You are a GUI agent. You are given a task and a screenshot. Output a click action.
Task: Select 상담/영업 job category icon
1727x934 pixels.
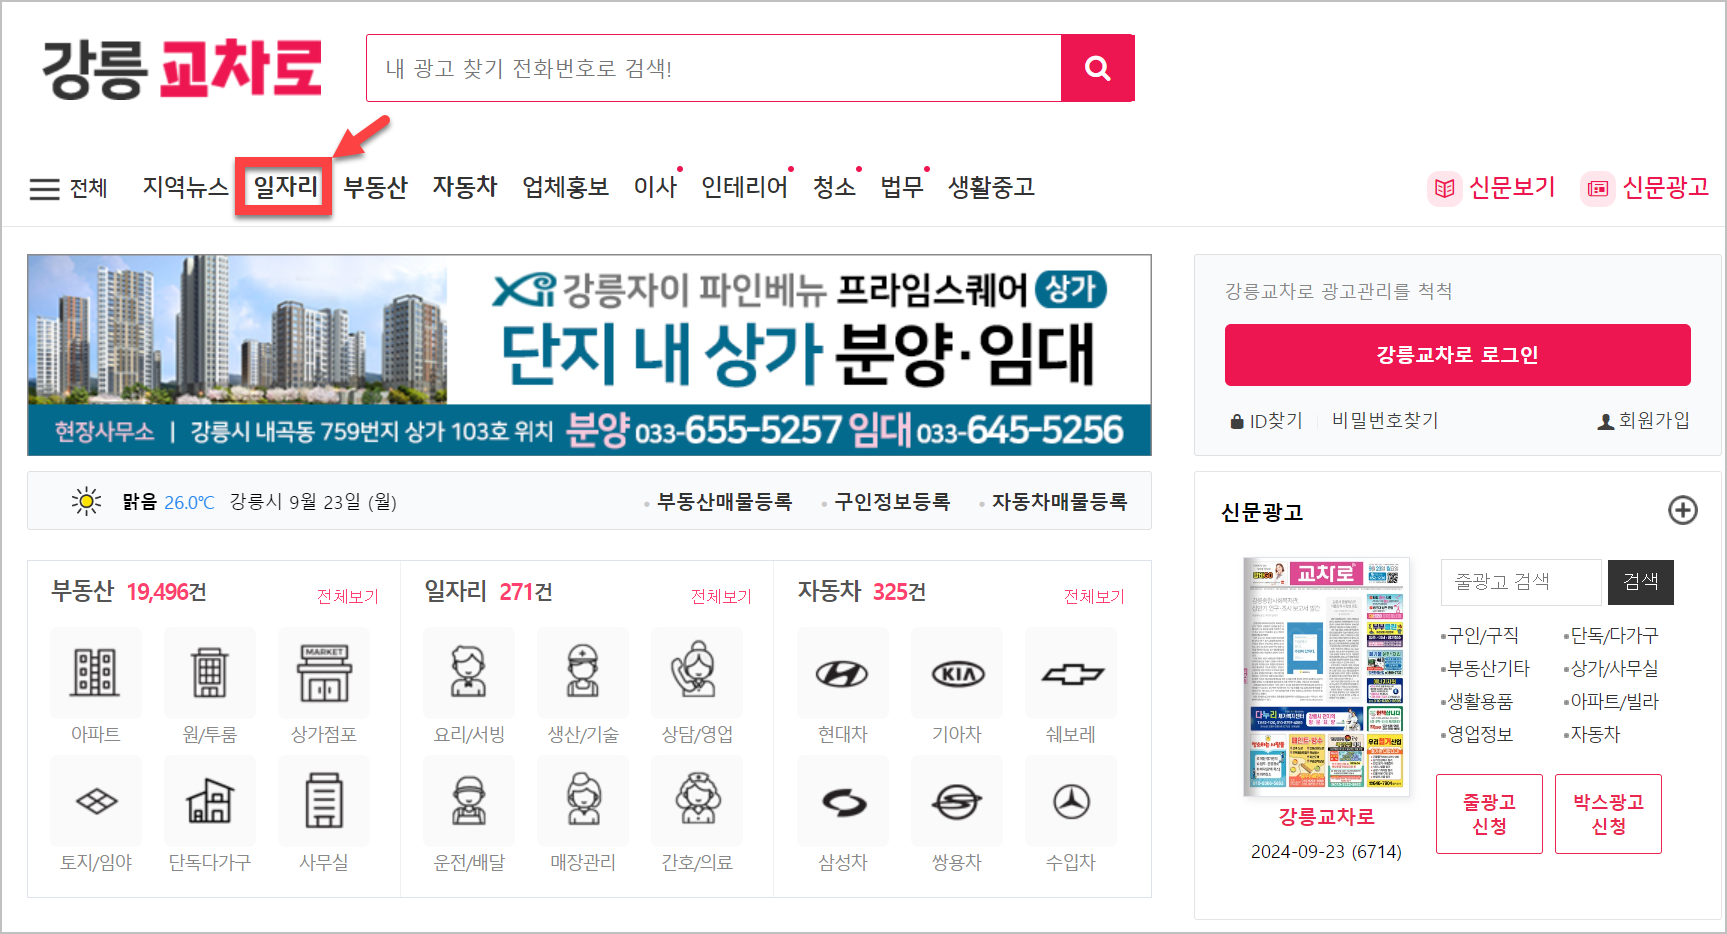pyautogui.click(x=697, y=672)
